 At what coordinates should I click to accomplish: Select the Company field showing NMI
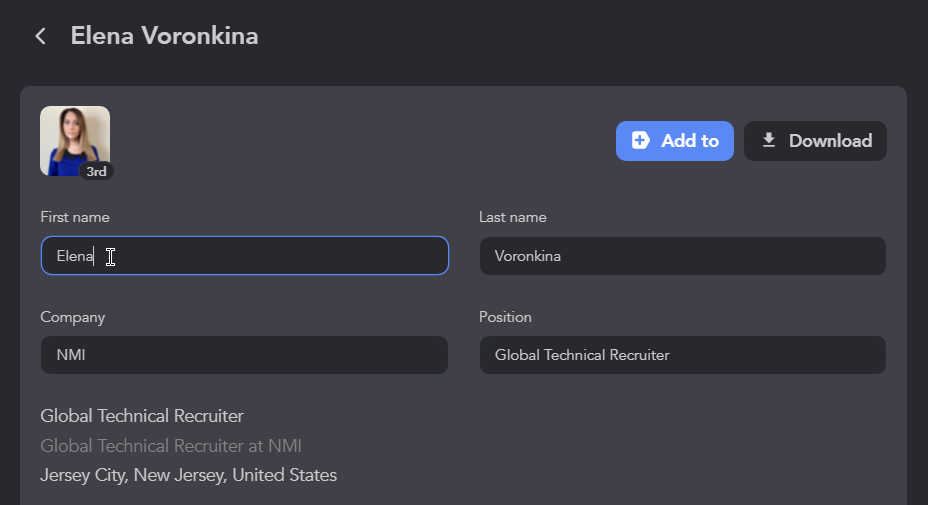click(x=244, y=355)
